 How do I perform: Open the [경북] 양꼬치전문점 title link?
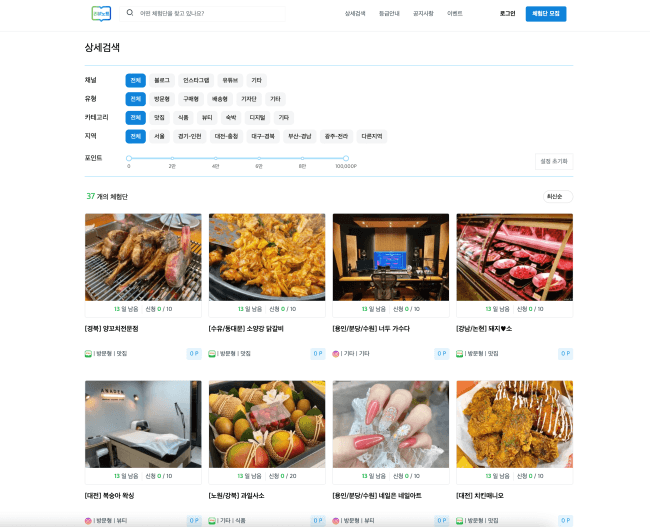click(112, 329)
